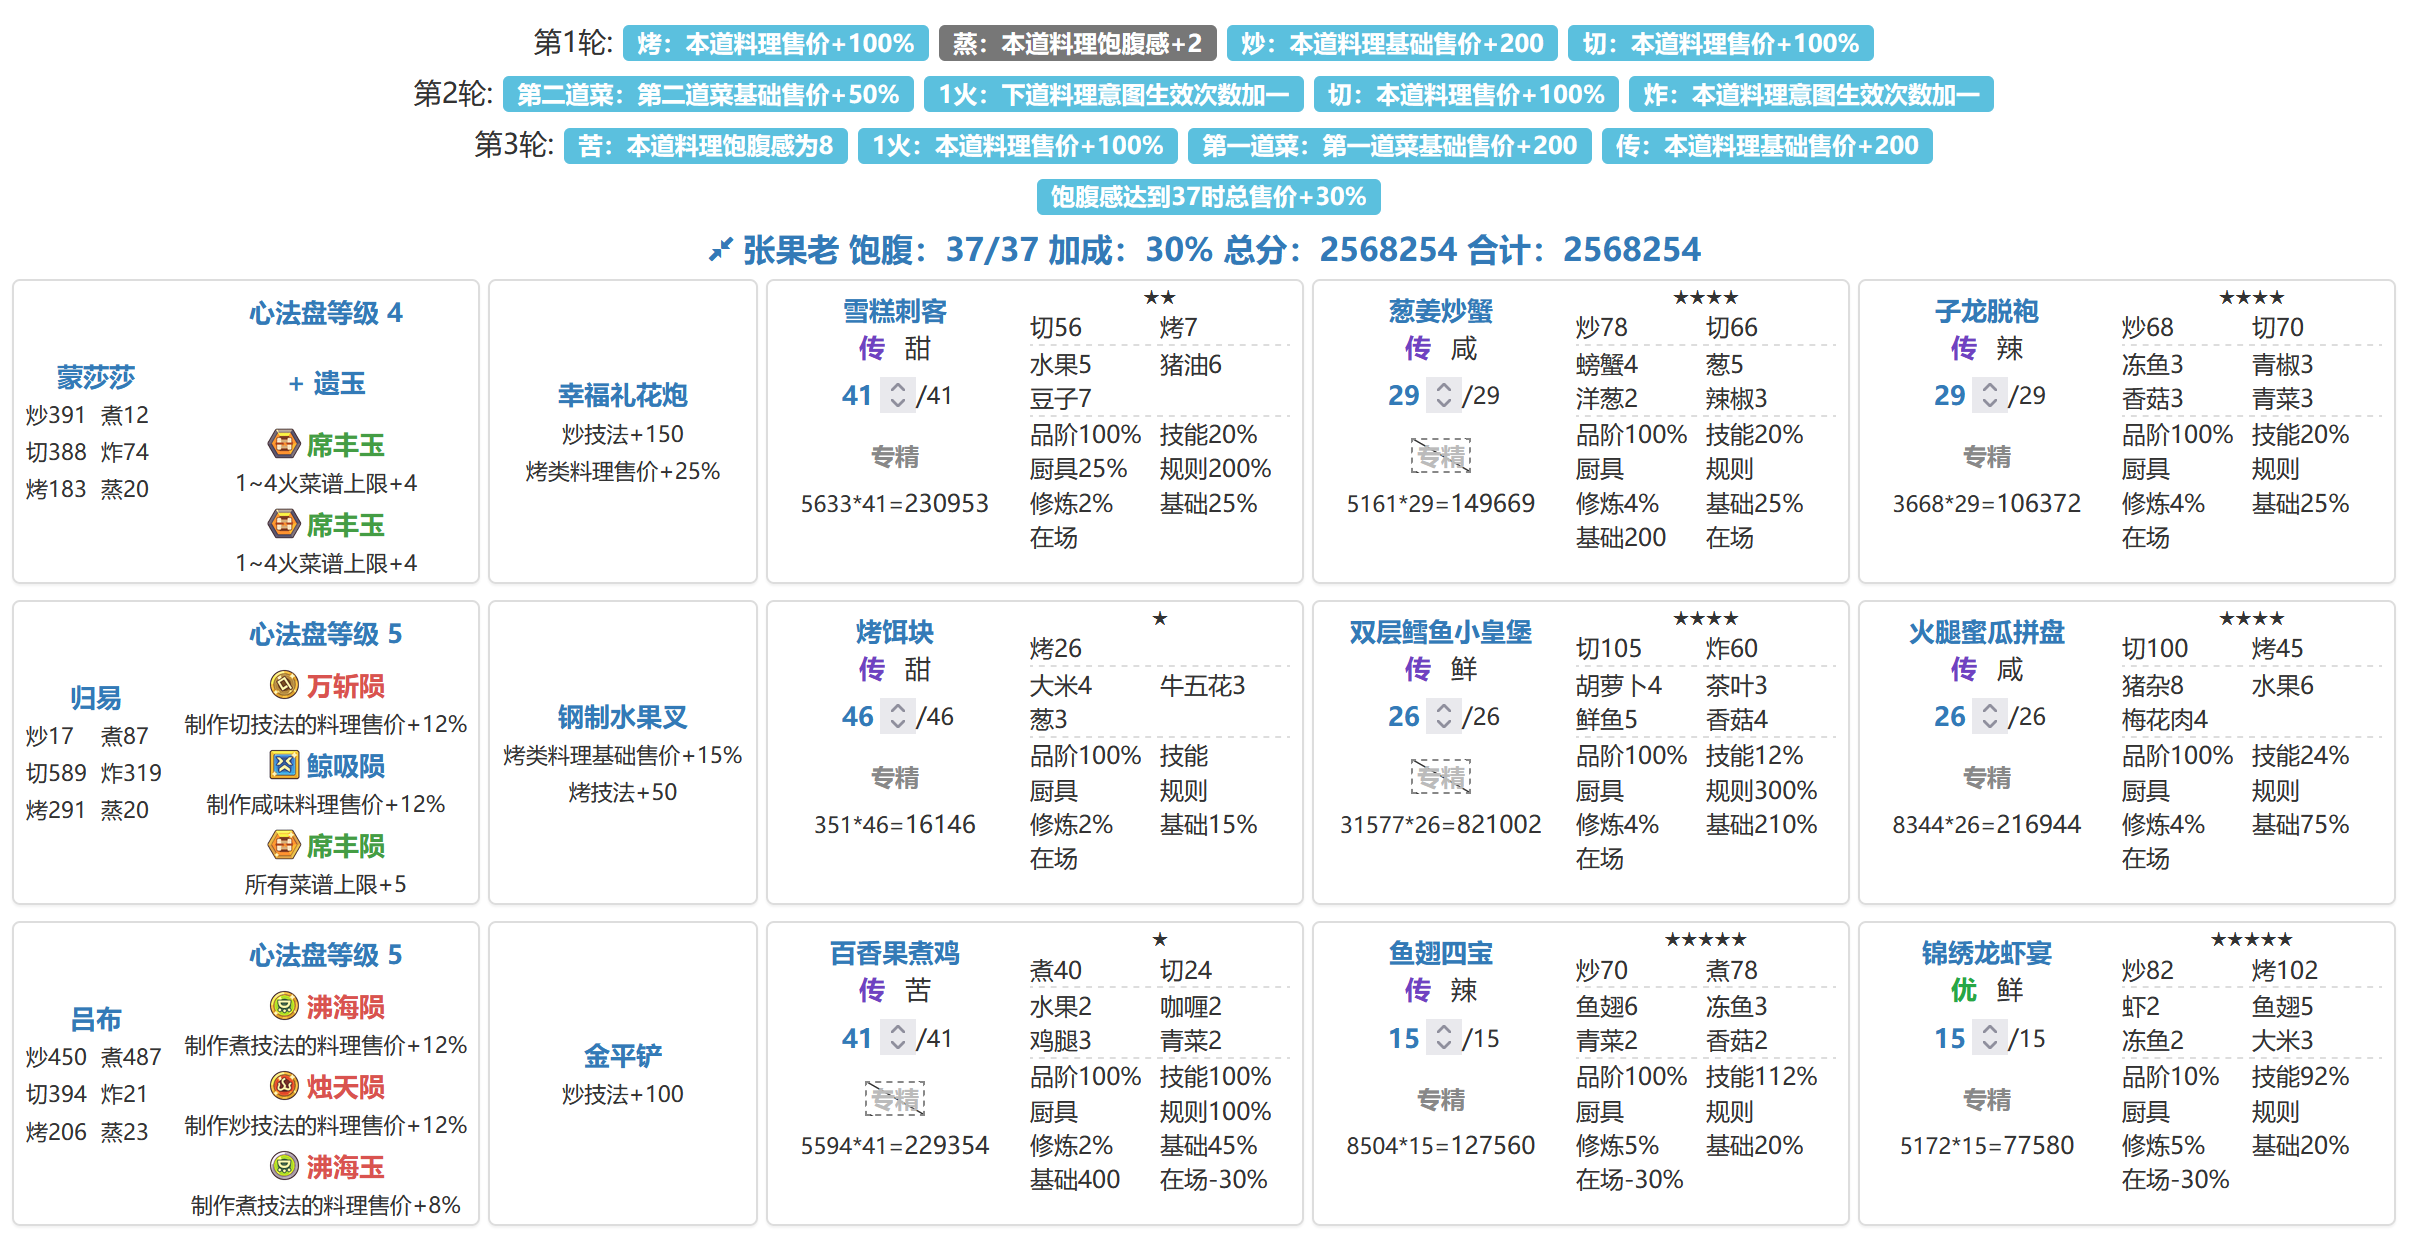Viewport: 2416px width, 1238px height.
Task: Adjust quantity stepper for 葱姜炒蟹
Action: pyautogui.click(x=1444, y=395)
